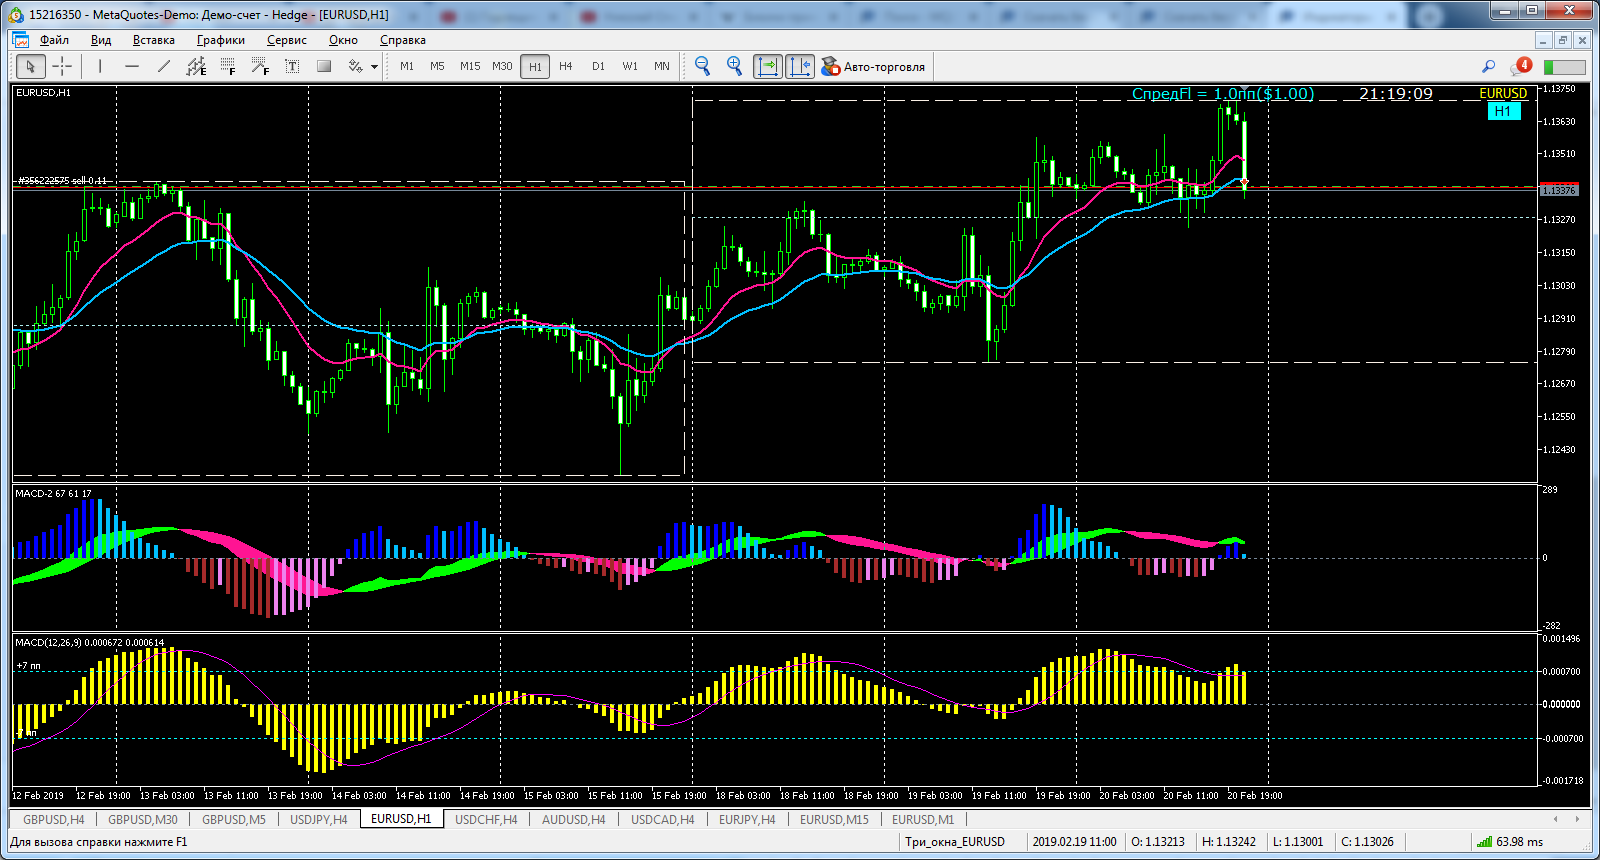
Task: Open the Сервис menu
Action: tap(287, 40)
